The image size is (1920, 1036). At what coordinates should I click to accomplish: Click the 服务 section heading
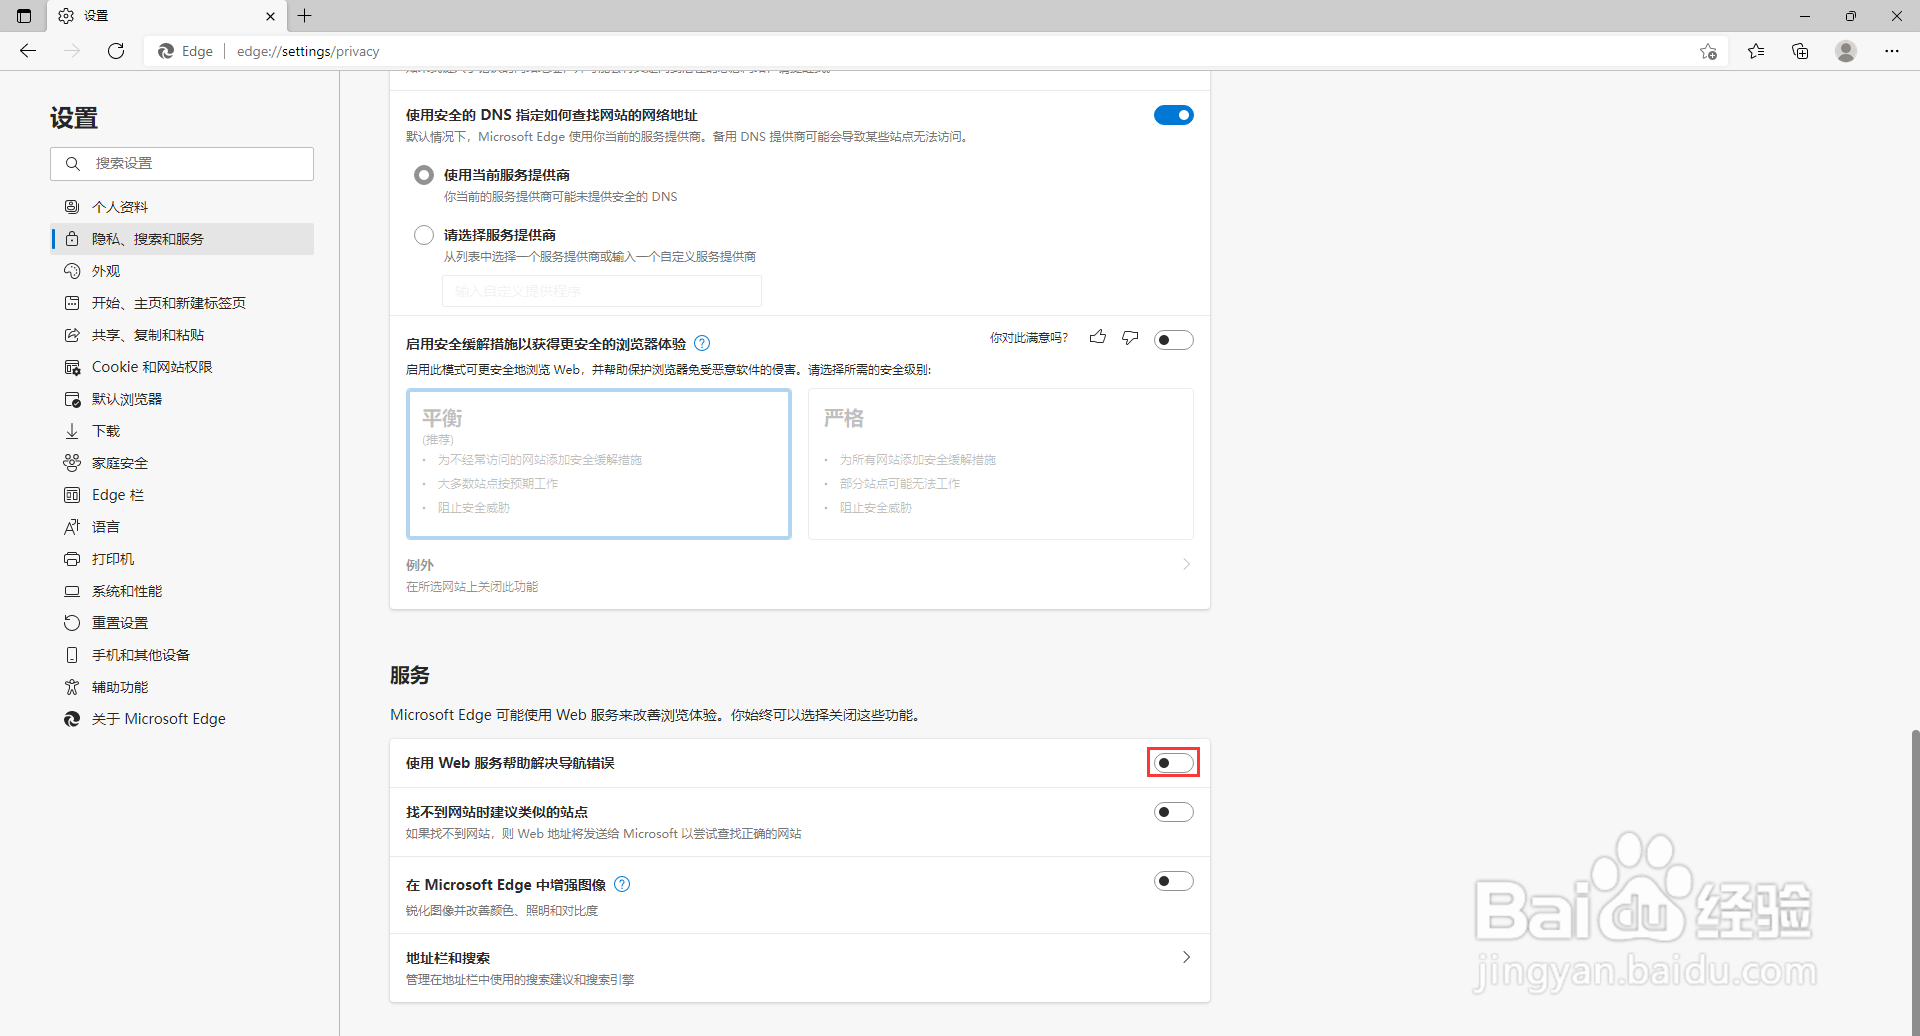[x=410, y=675]
